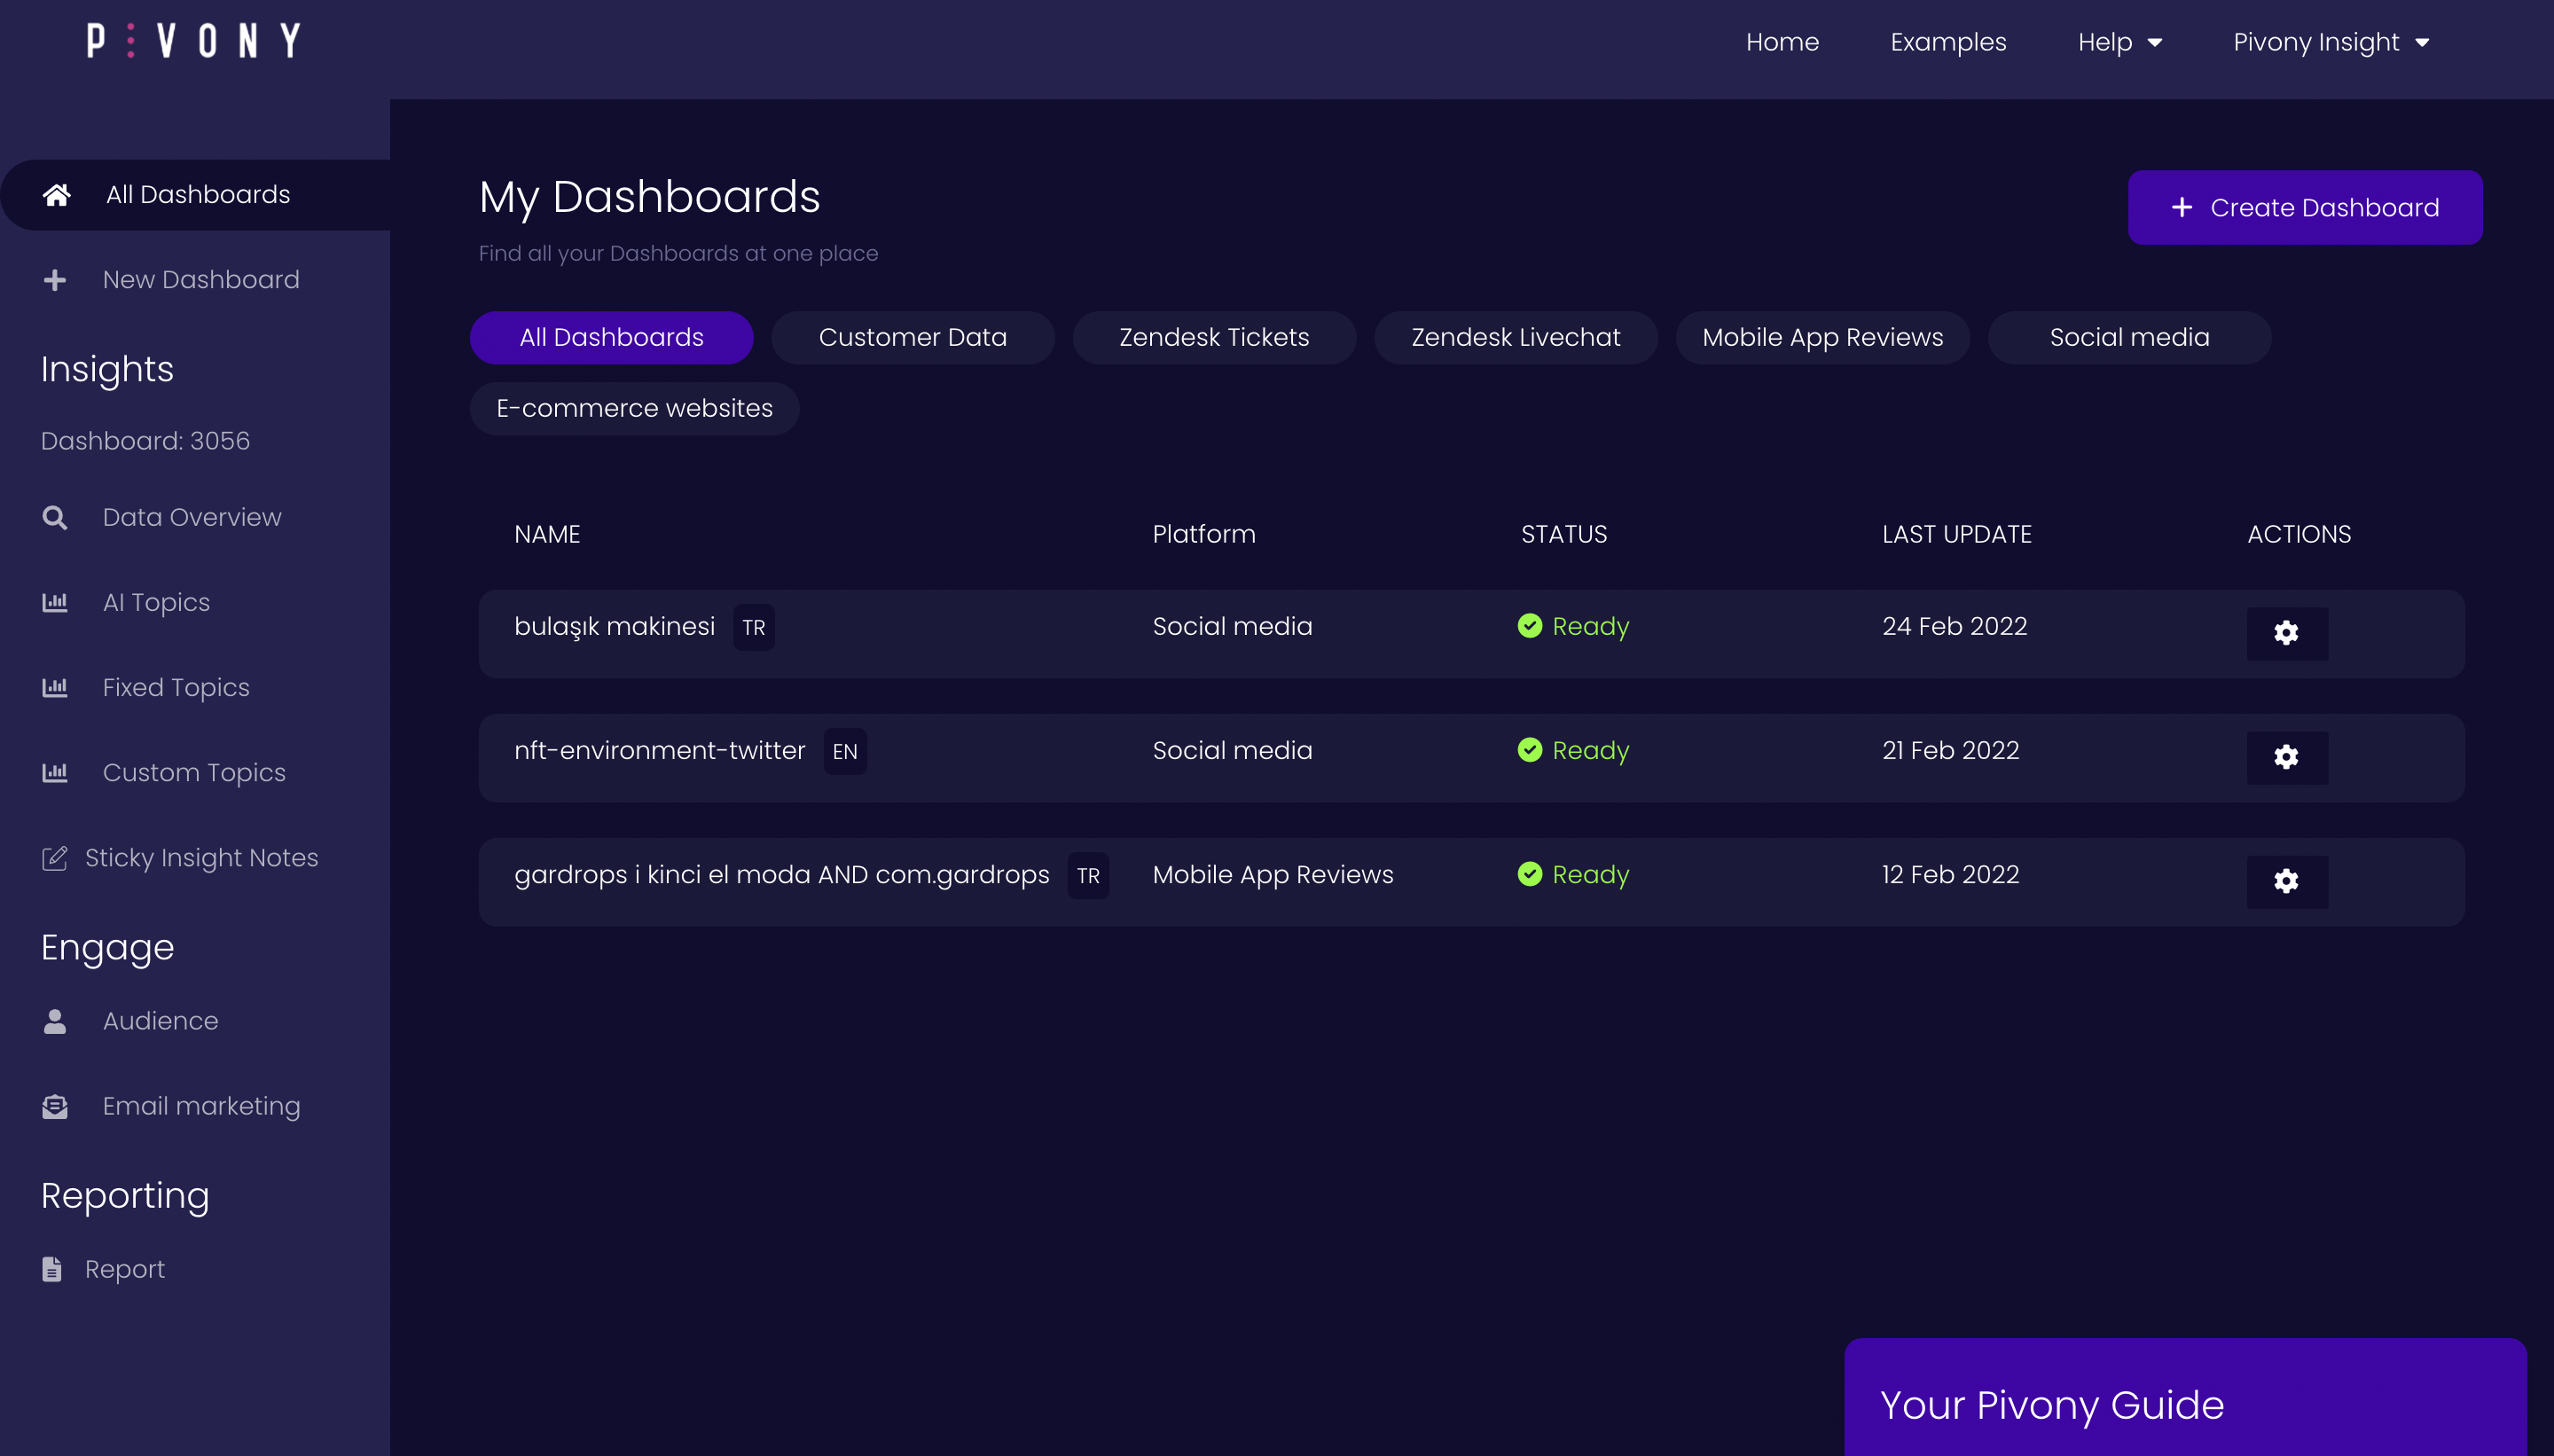
Task: Expand the Help dropdown menu
Action: pos(2120,42)
